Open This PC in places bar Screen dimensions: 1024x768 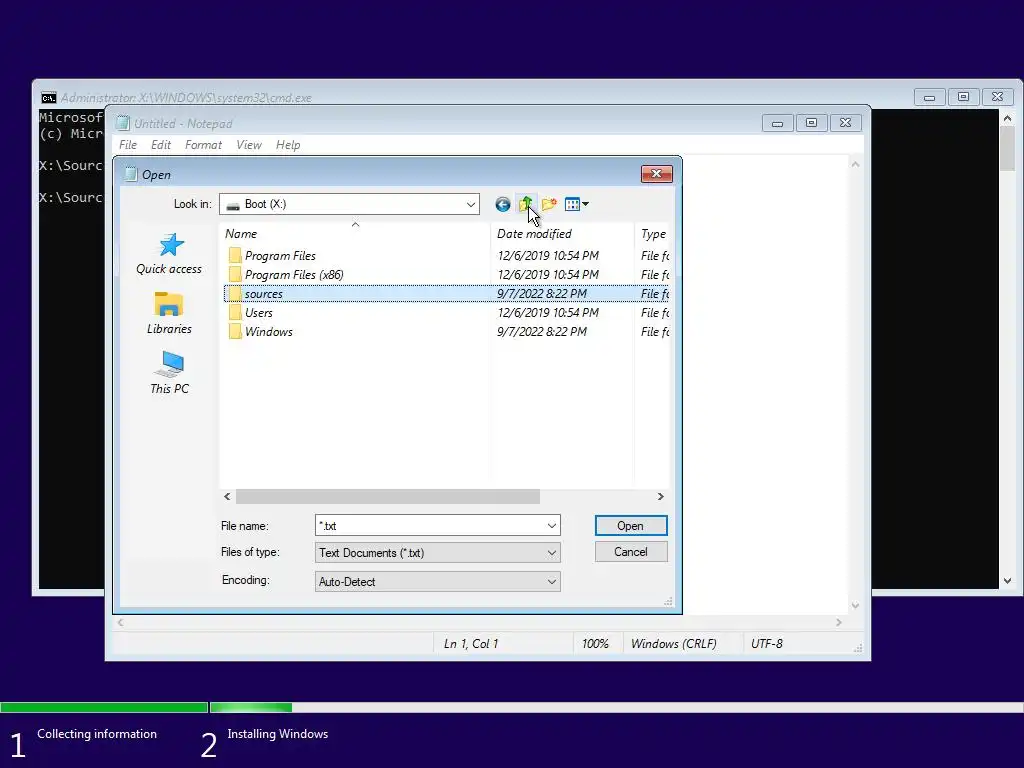tap(169, 373)
